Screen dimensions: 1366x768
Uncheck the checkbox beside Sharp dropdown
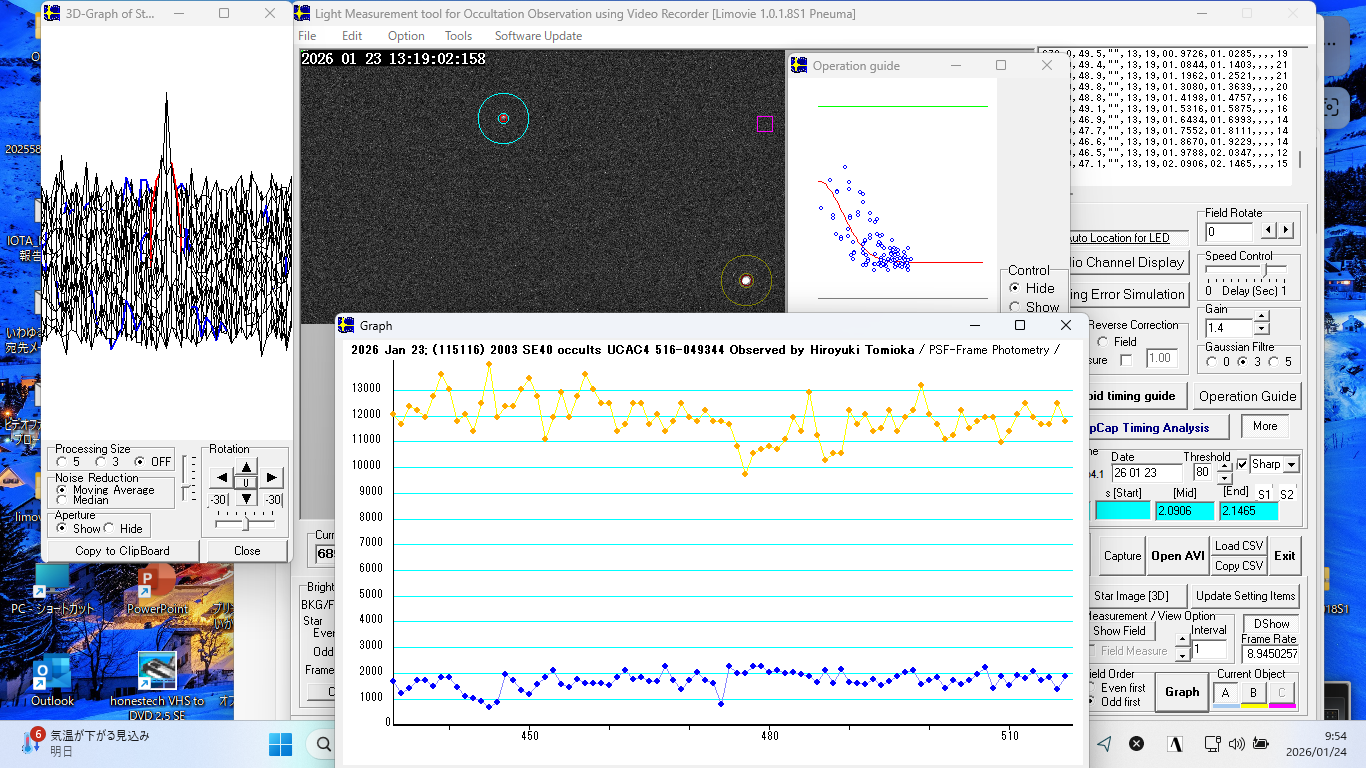pyautogui.click(x=1242, y=464)
